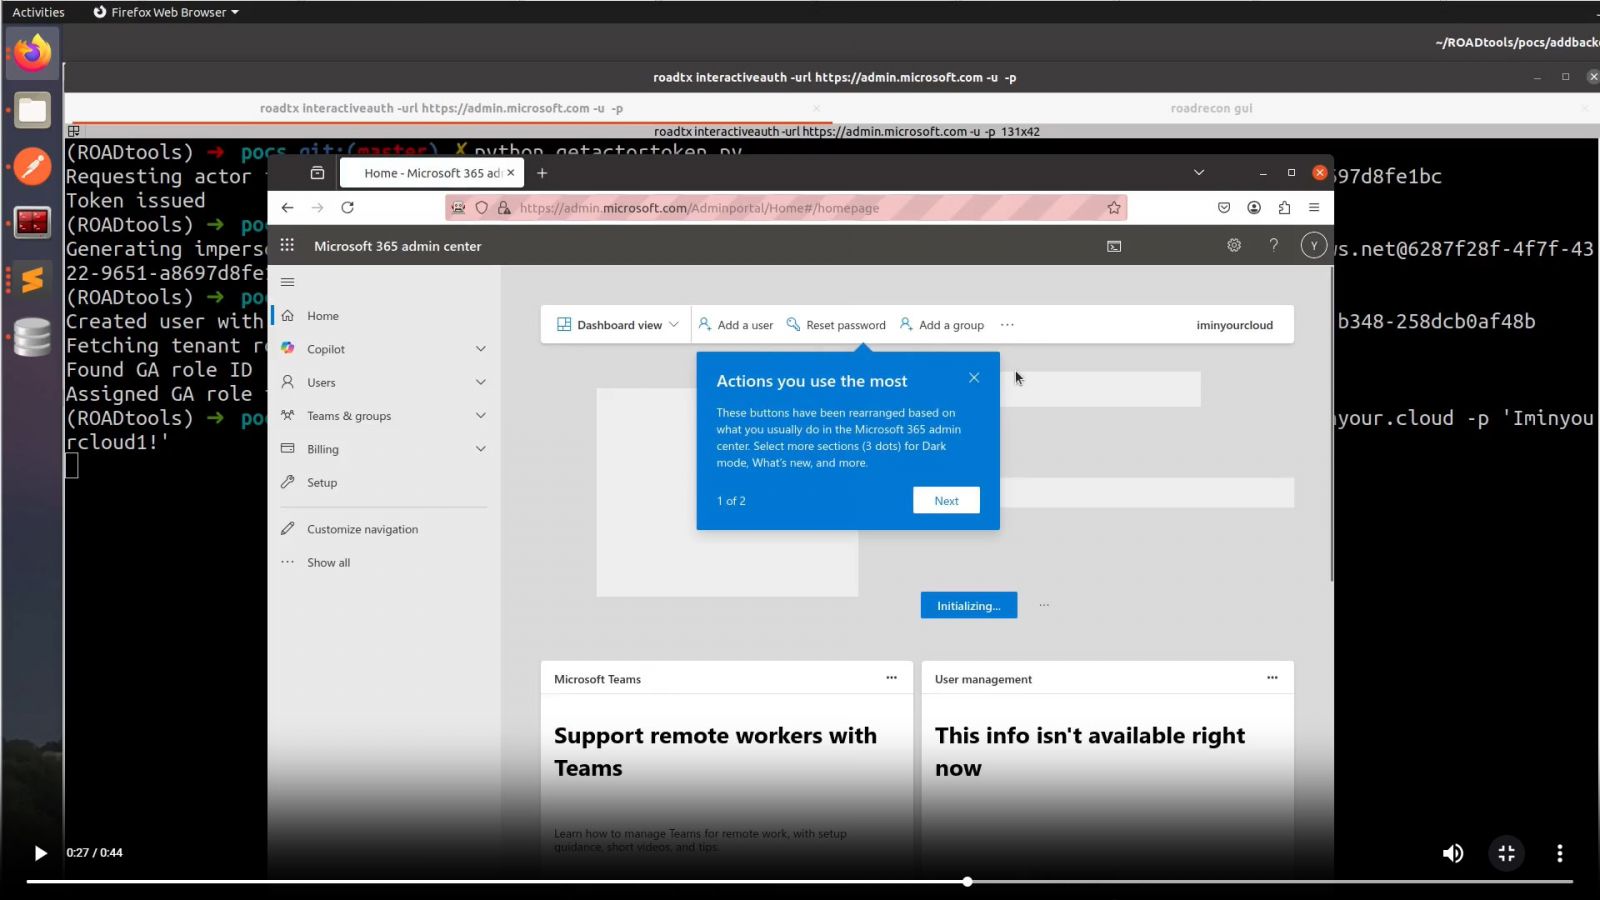Play the paused video

(x=40, y=853)
